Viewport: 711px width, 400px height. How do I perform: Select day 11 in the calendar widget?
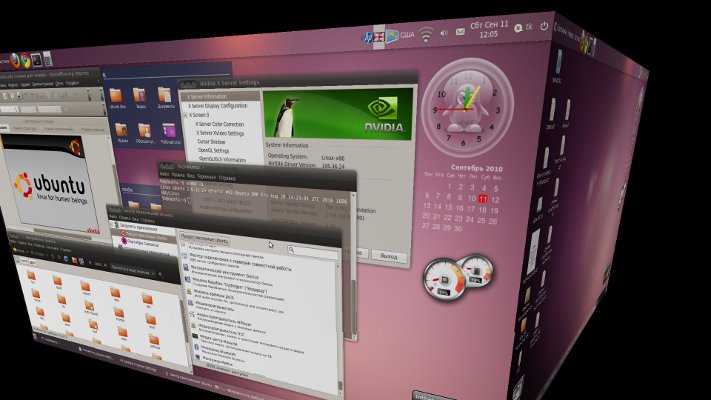point(482,199)
